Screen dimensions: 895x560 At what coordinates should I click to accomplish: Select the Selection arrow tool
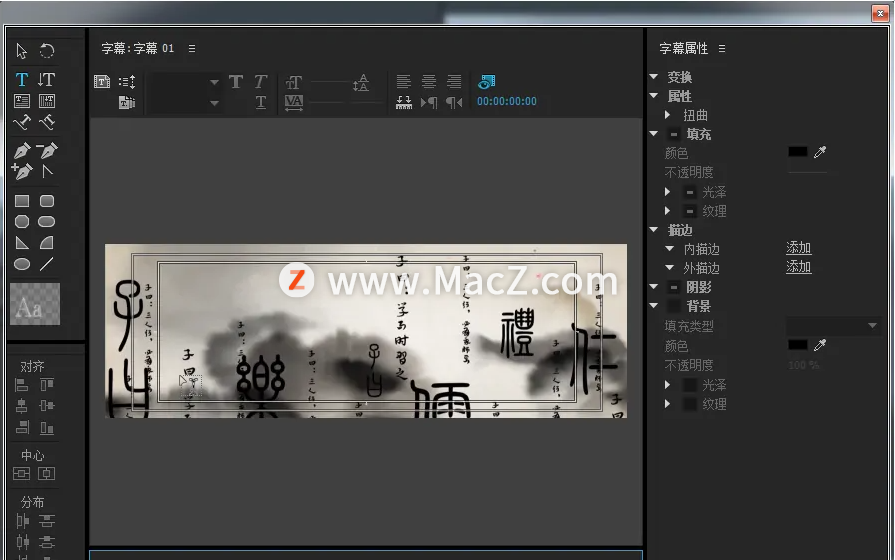[22, 51]
